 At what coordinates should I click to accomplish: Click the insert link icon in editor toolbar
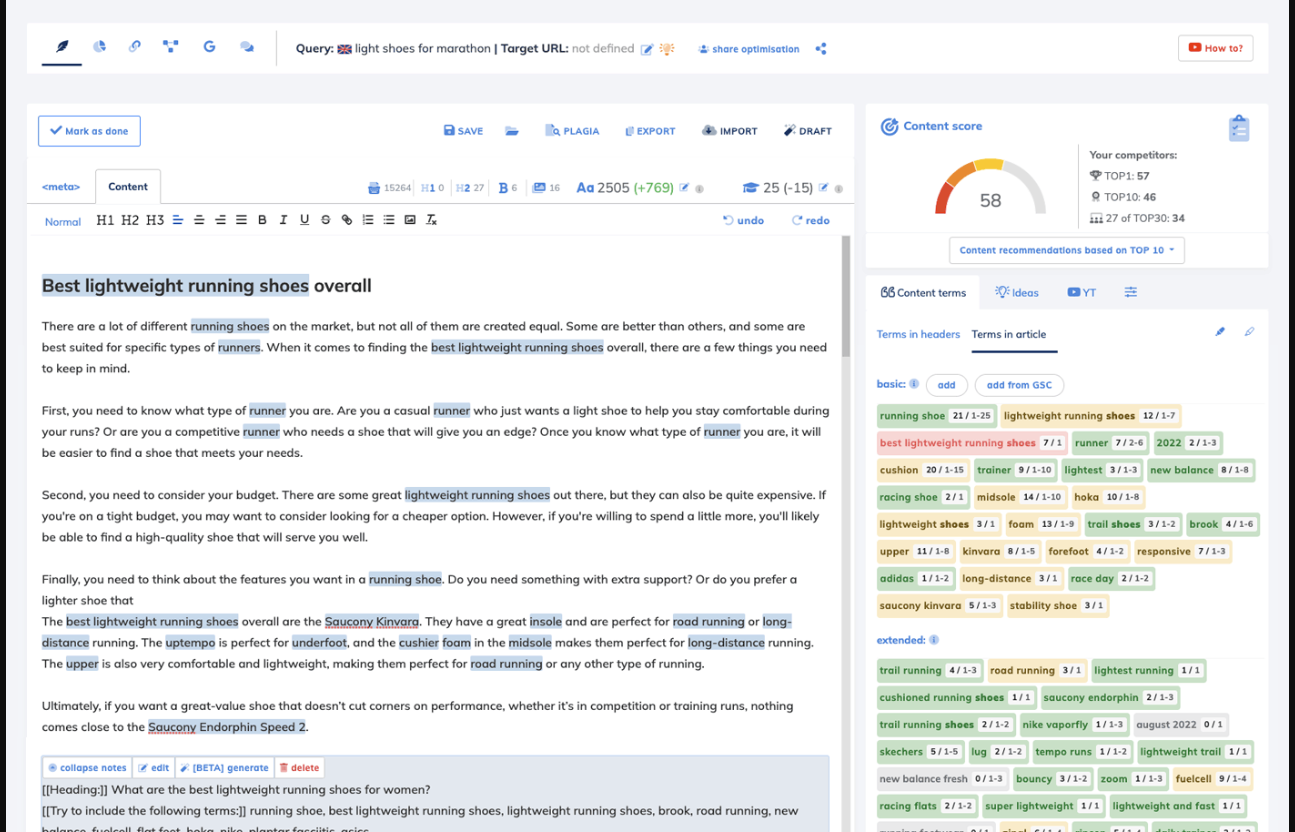[x=347, y=220]
